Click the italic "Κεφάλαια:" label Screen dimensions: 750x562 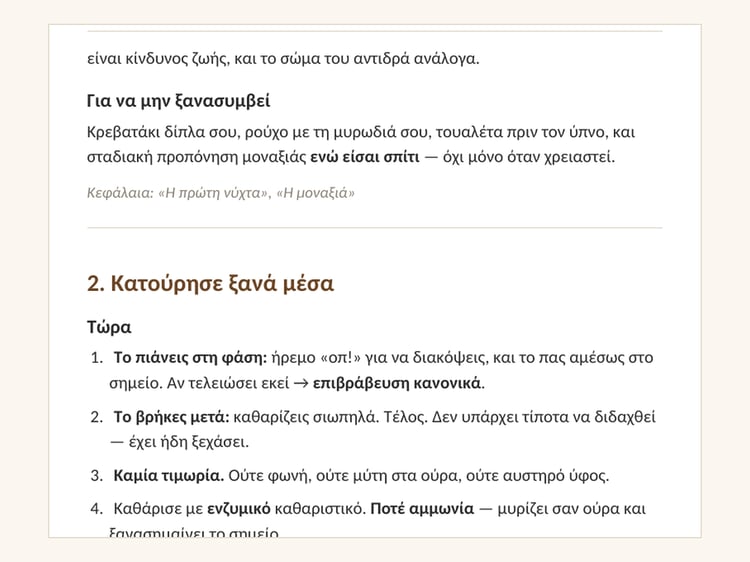pyautogui.click(x=121, y=193)
